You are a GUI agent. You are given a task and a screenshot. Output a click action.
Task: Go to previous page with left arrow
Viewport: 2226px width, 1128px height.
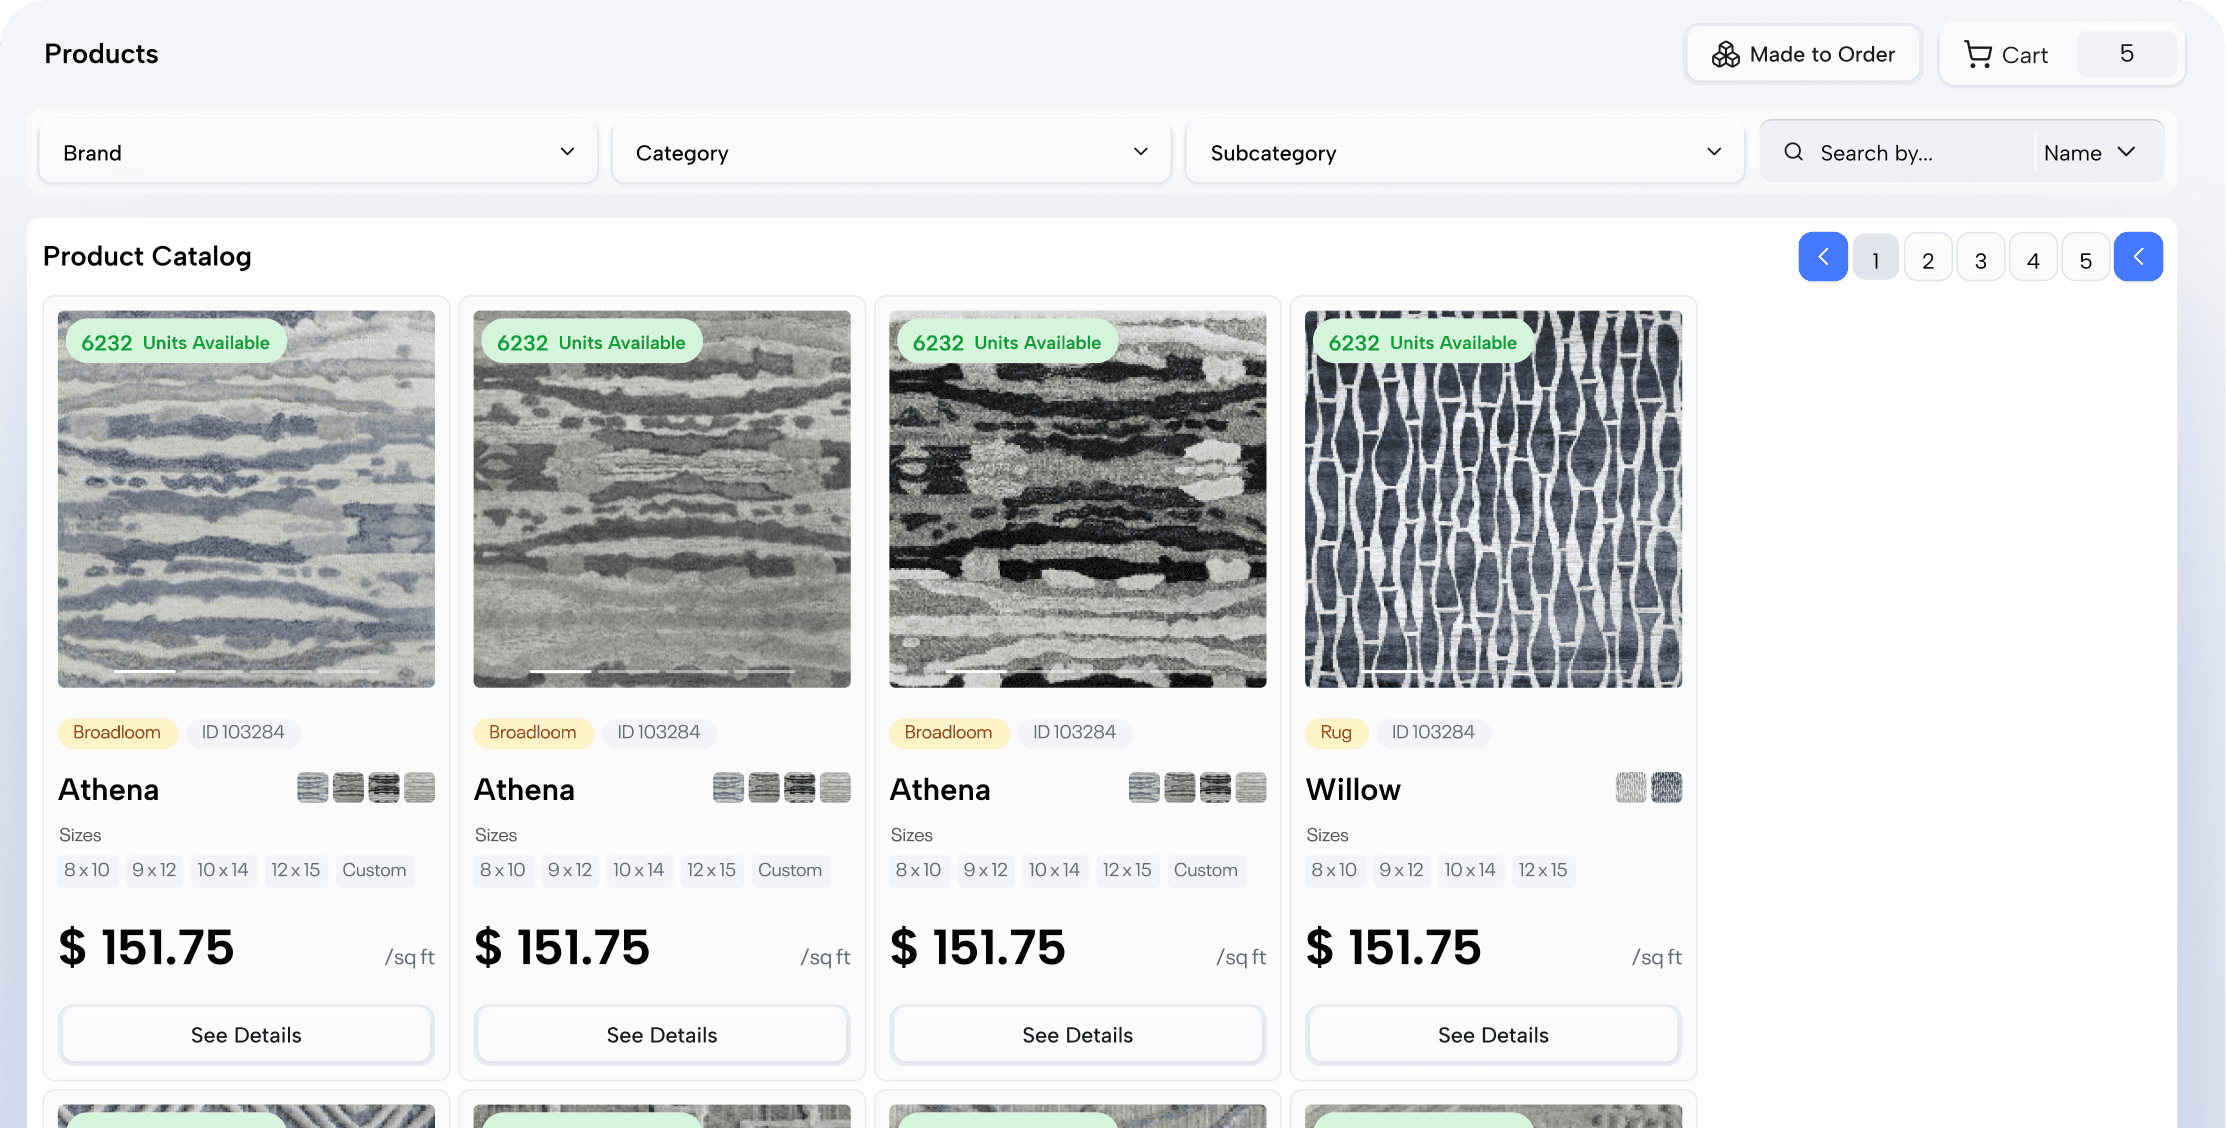[1822, 257]
